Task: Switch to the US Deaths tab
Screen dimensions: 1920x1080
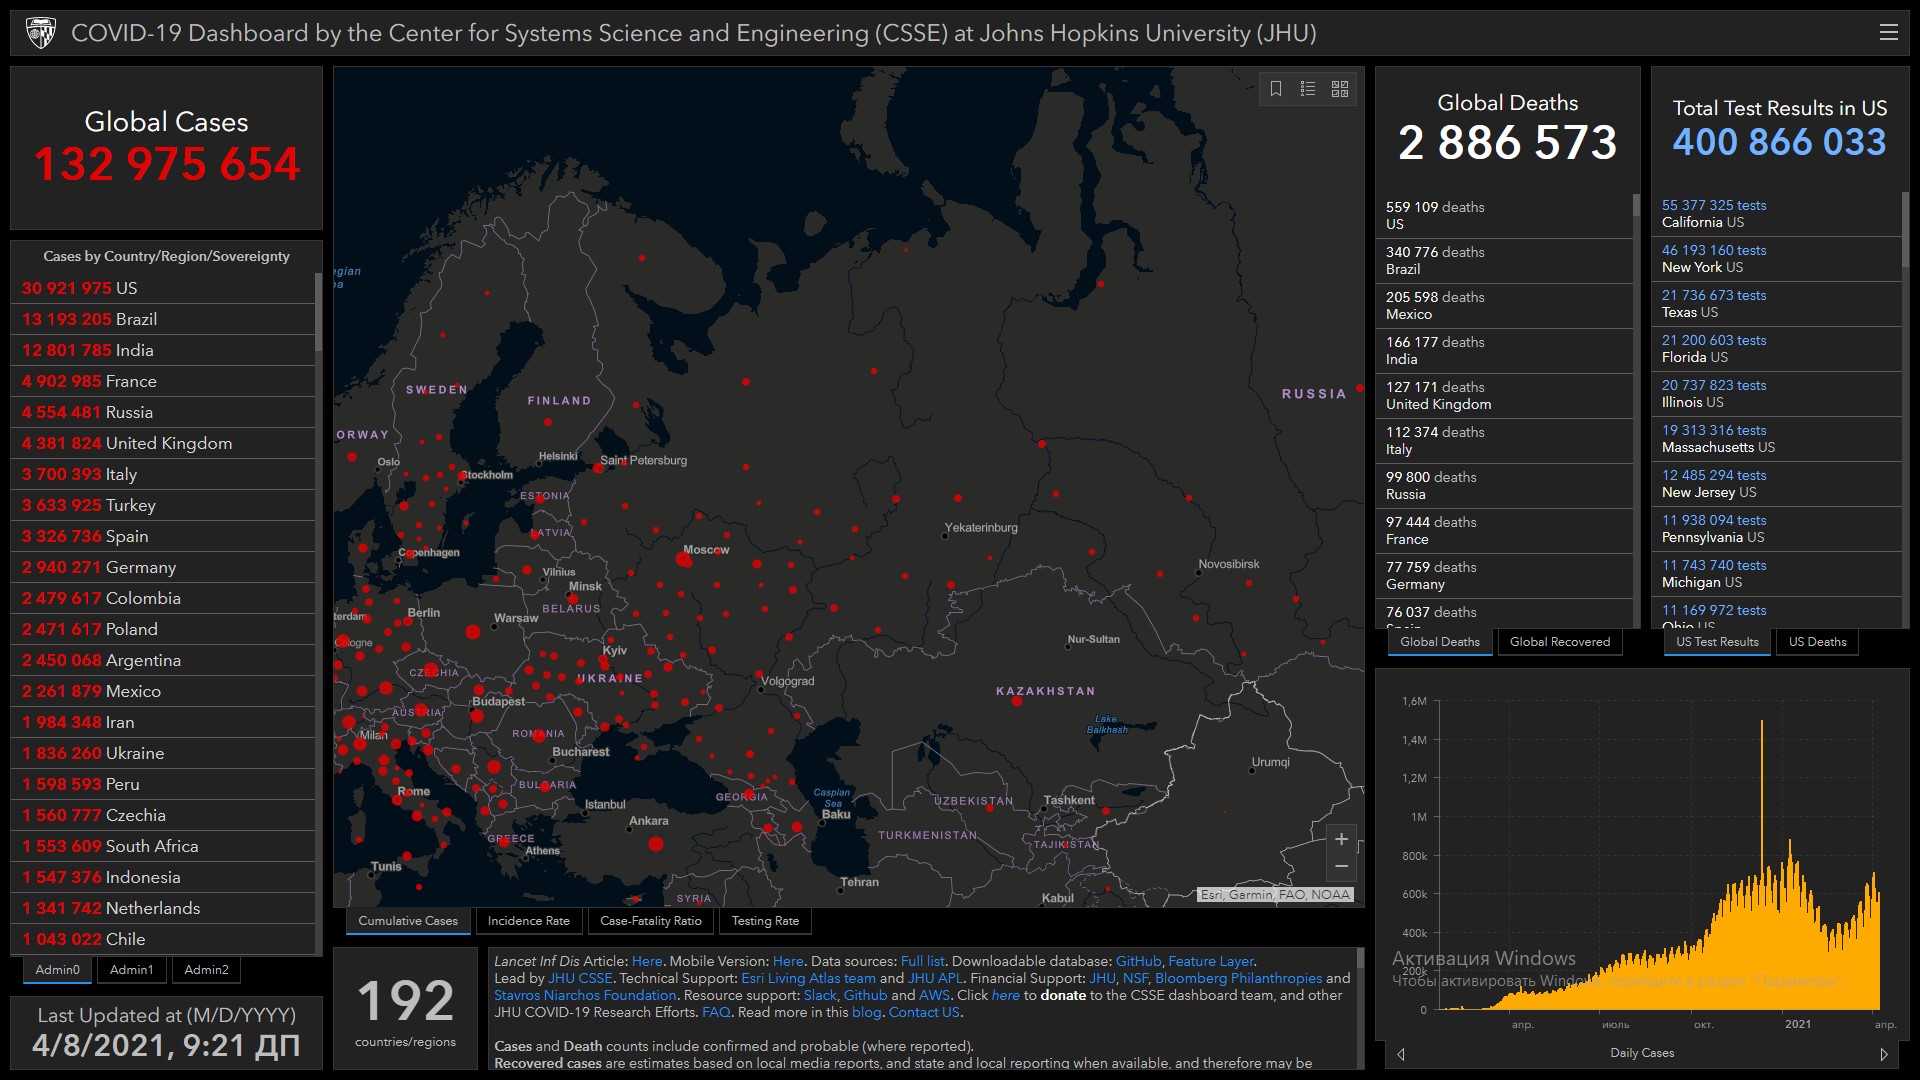Action: click(x=1817, y=642)
